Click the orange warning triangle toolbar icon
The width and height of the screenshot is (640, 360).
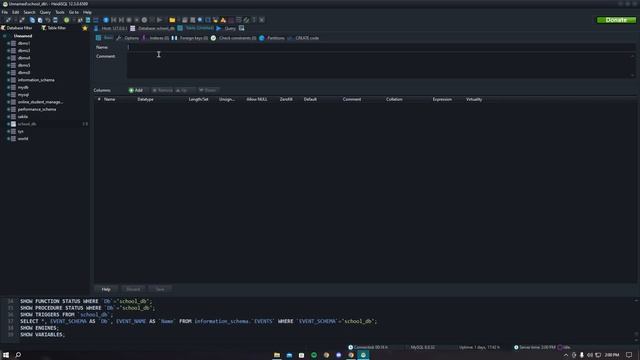coord(223,20)
